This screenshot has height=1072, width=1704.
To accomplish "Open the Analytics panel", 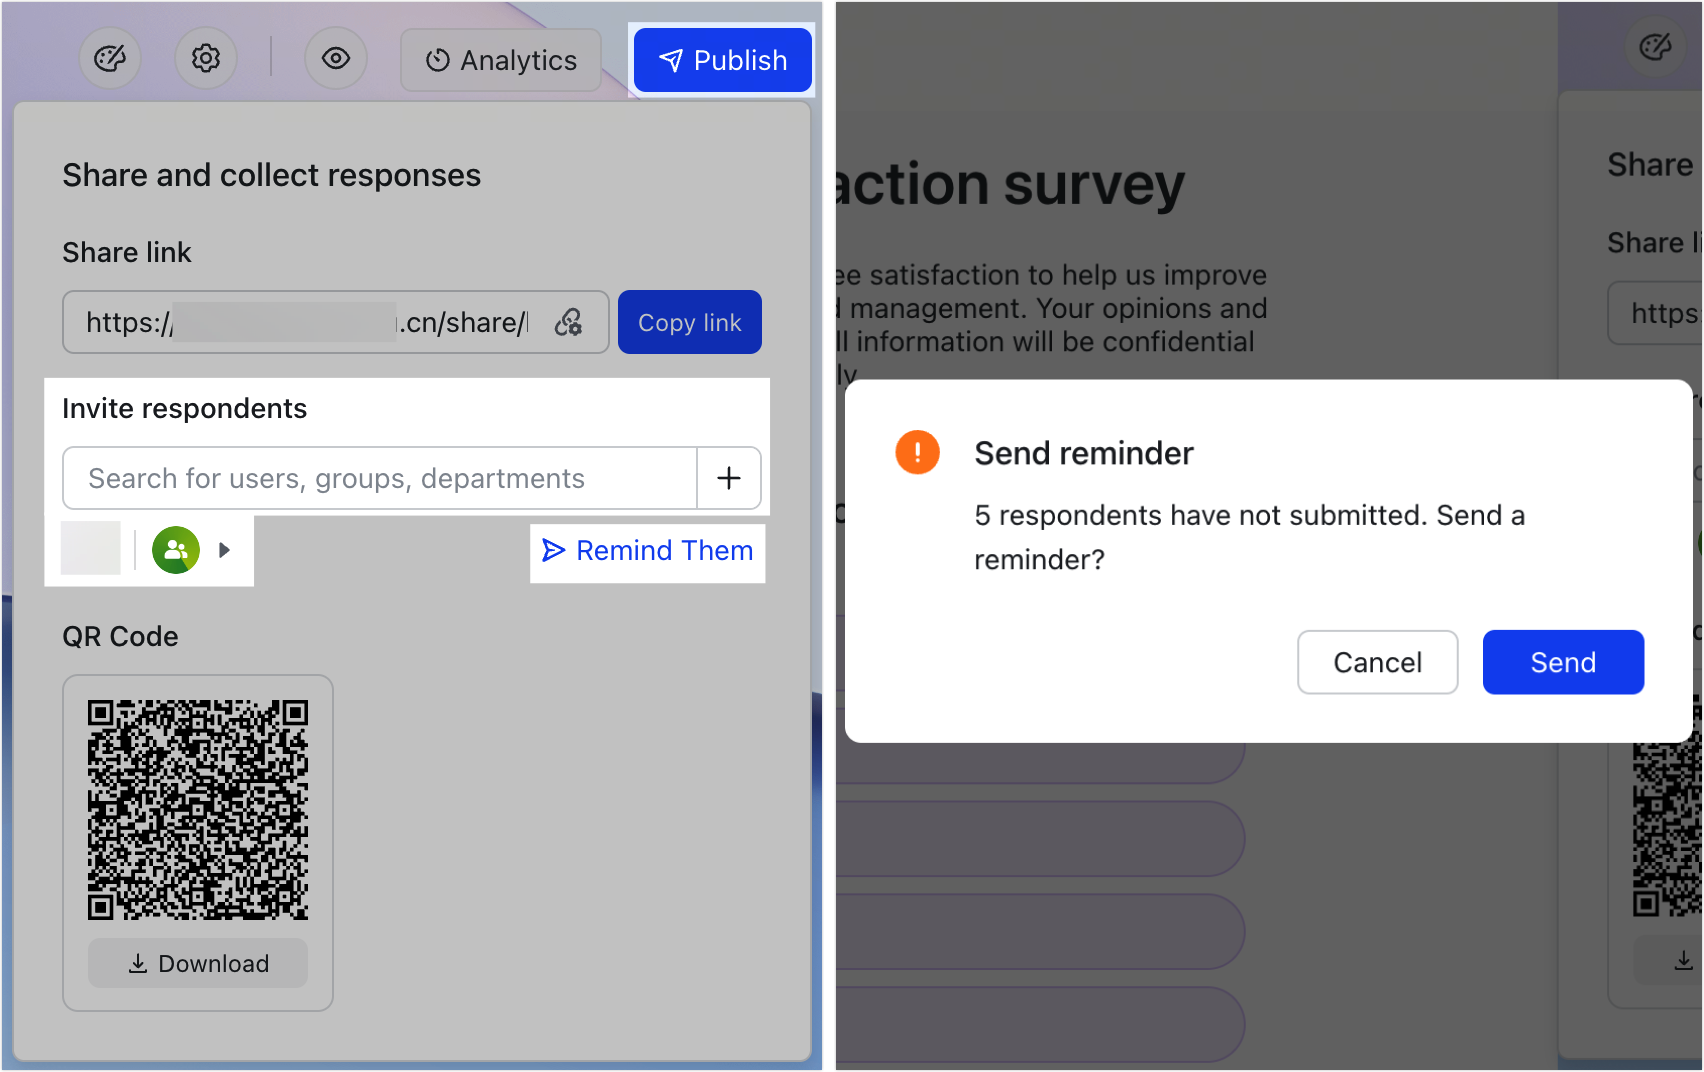I will (x=500, y=60).
